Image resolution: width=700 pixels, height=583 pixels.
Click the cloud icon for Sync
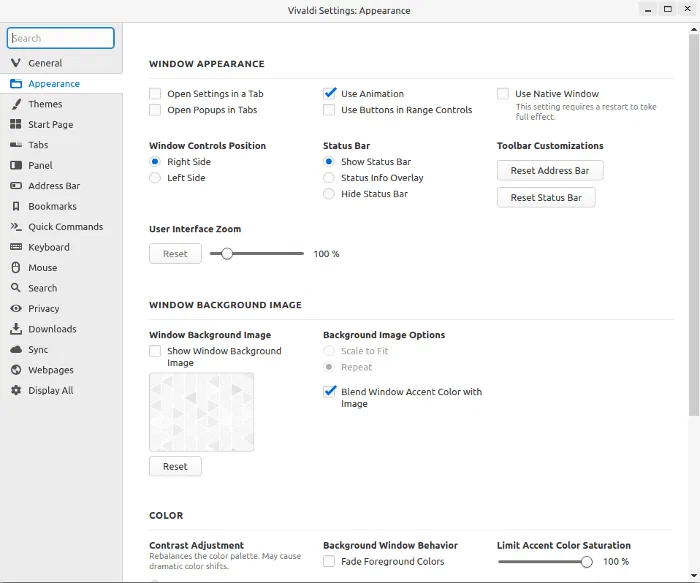pyautogui.click(x=16, y=349)
